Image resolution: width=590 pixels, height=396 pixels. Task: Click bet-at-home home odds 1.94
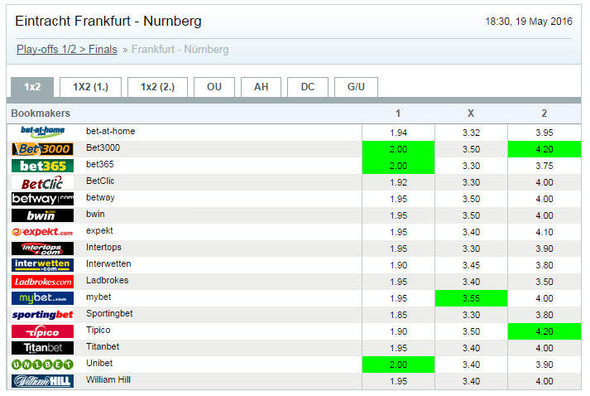click(x=398, y=133)
